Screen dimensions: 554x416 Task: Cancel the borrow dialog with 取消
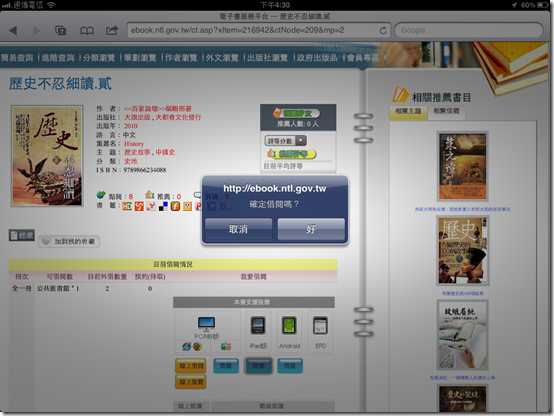tap(238, 229)
